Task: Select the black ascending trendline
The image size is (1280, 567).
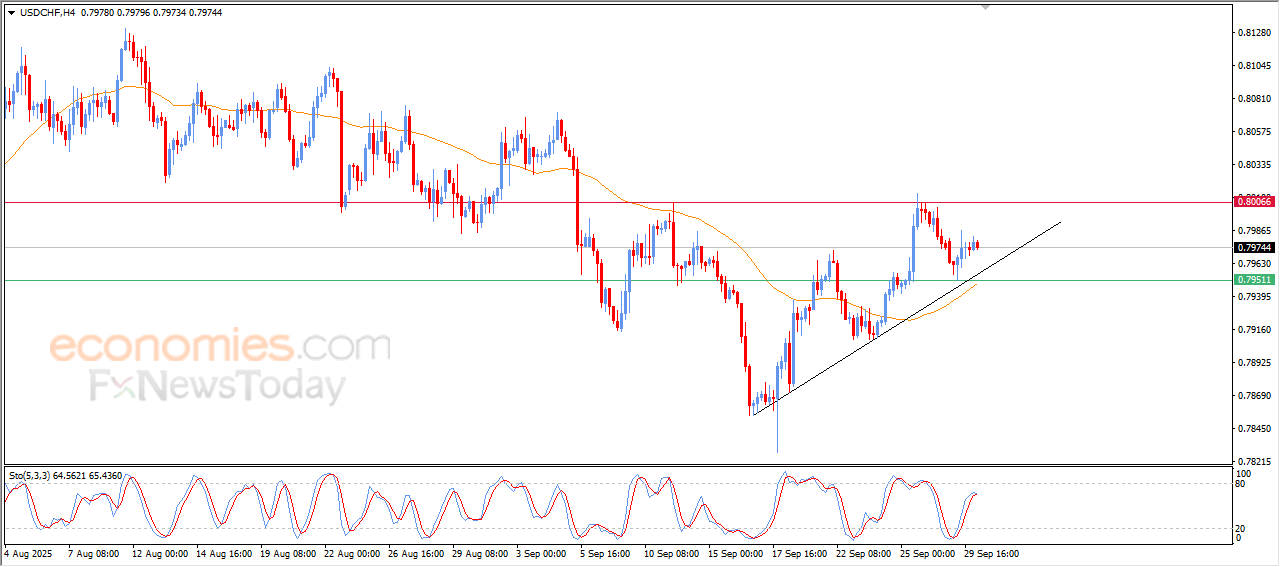Action: point(906,319)
